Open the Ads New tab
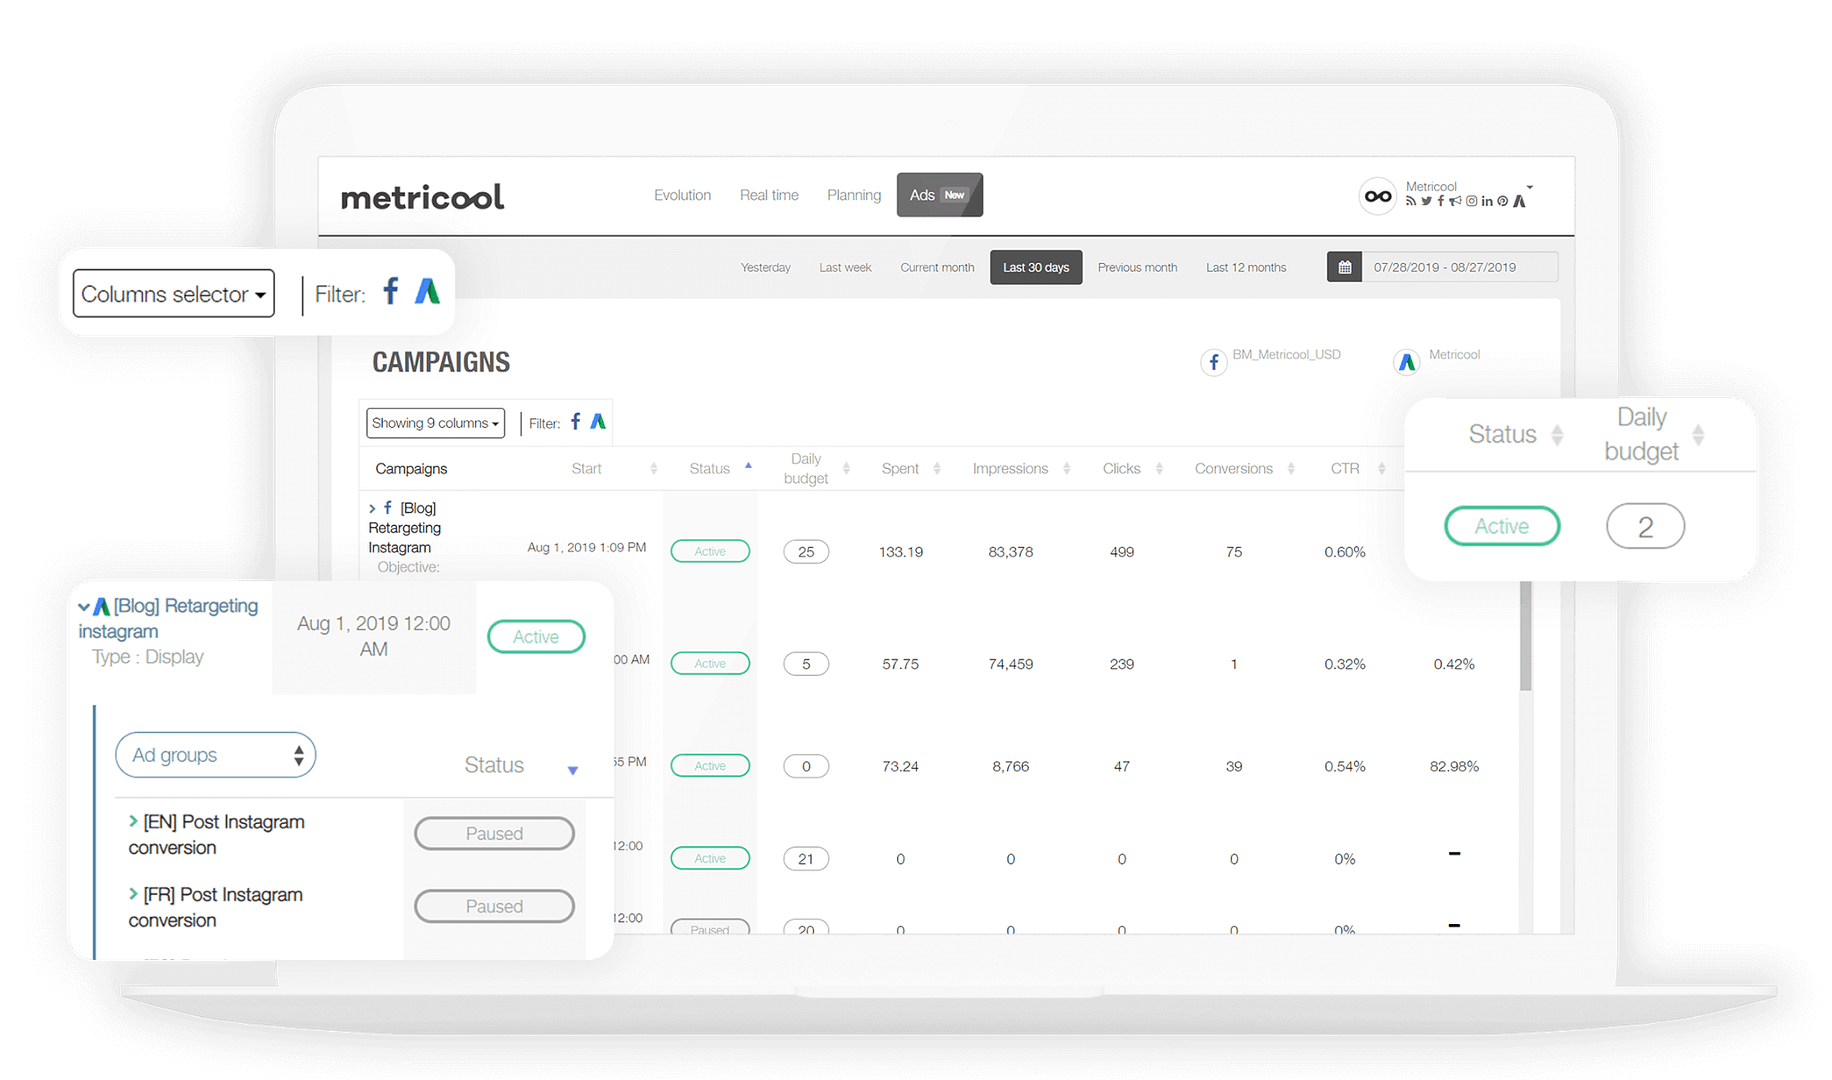The height and width of the screenshot is (1080, 1832). pos(940,195)
